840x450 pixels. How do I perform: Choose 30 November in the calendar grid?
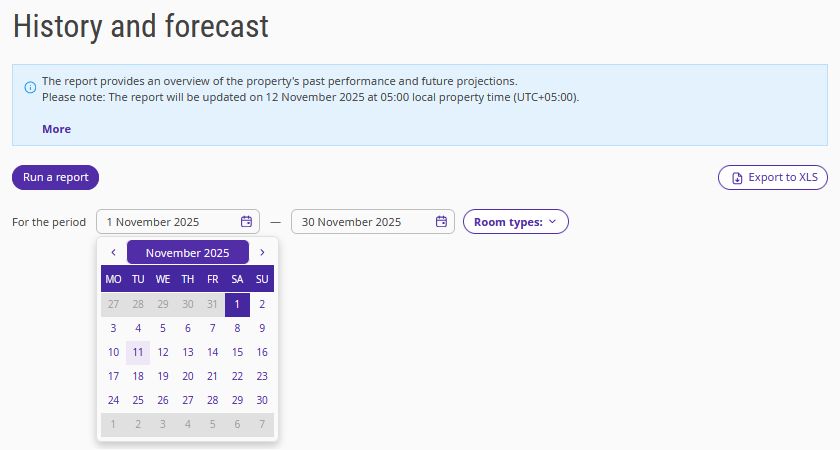(262, 400)
